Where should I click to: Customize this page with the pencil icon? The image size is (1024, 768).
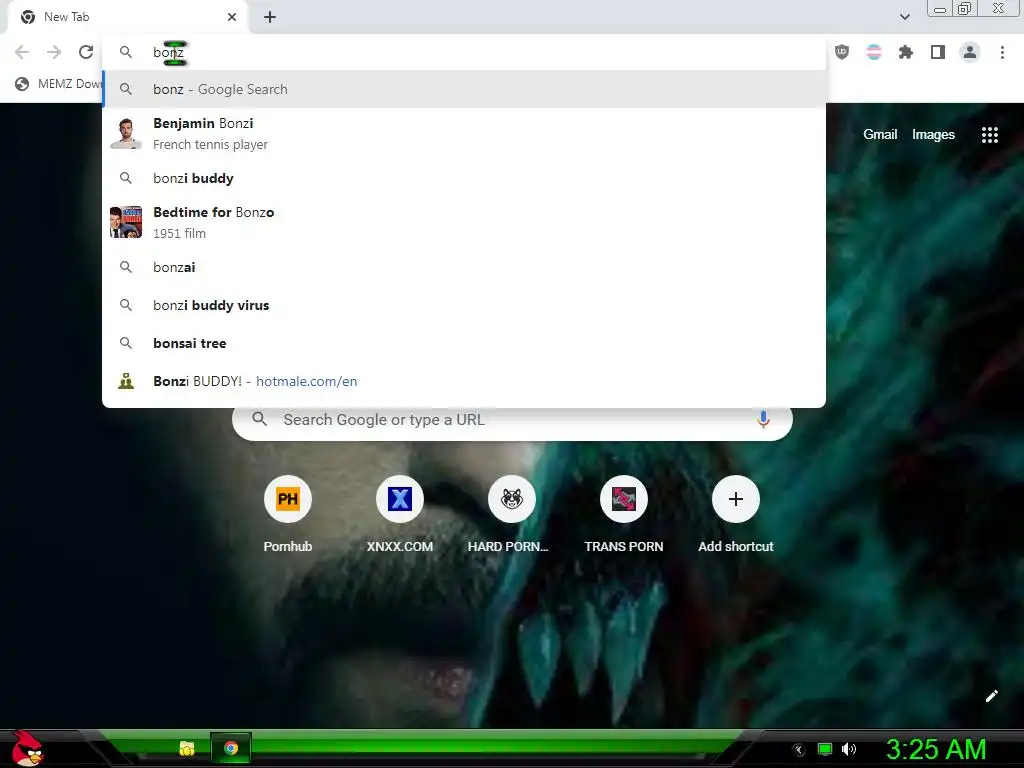click(991, 696)
